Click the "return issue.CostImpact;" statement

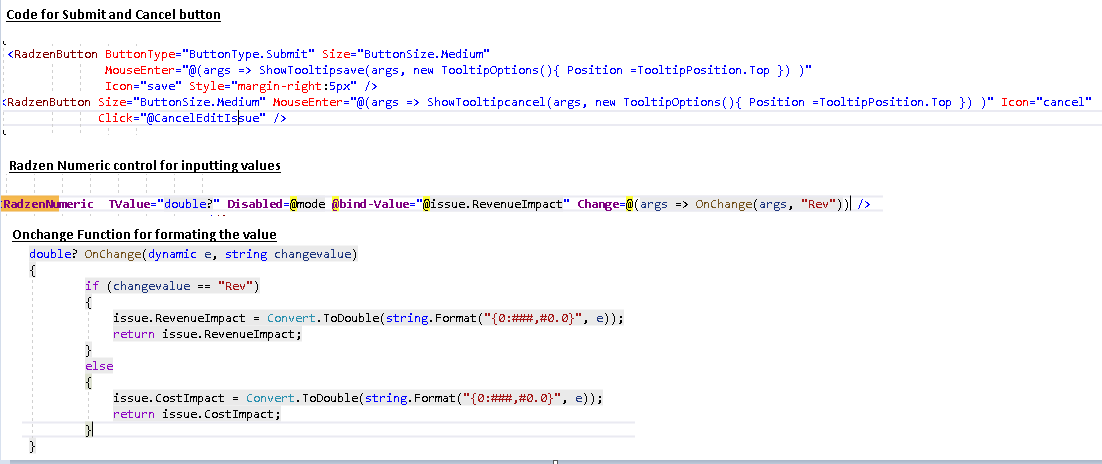pyautogui.click(x=197, y=415)
